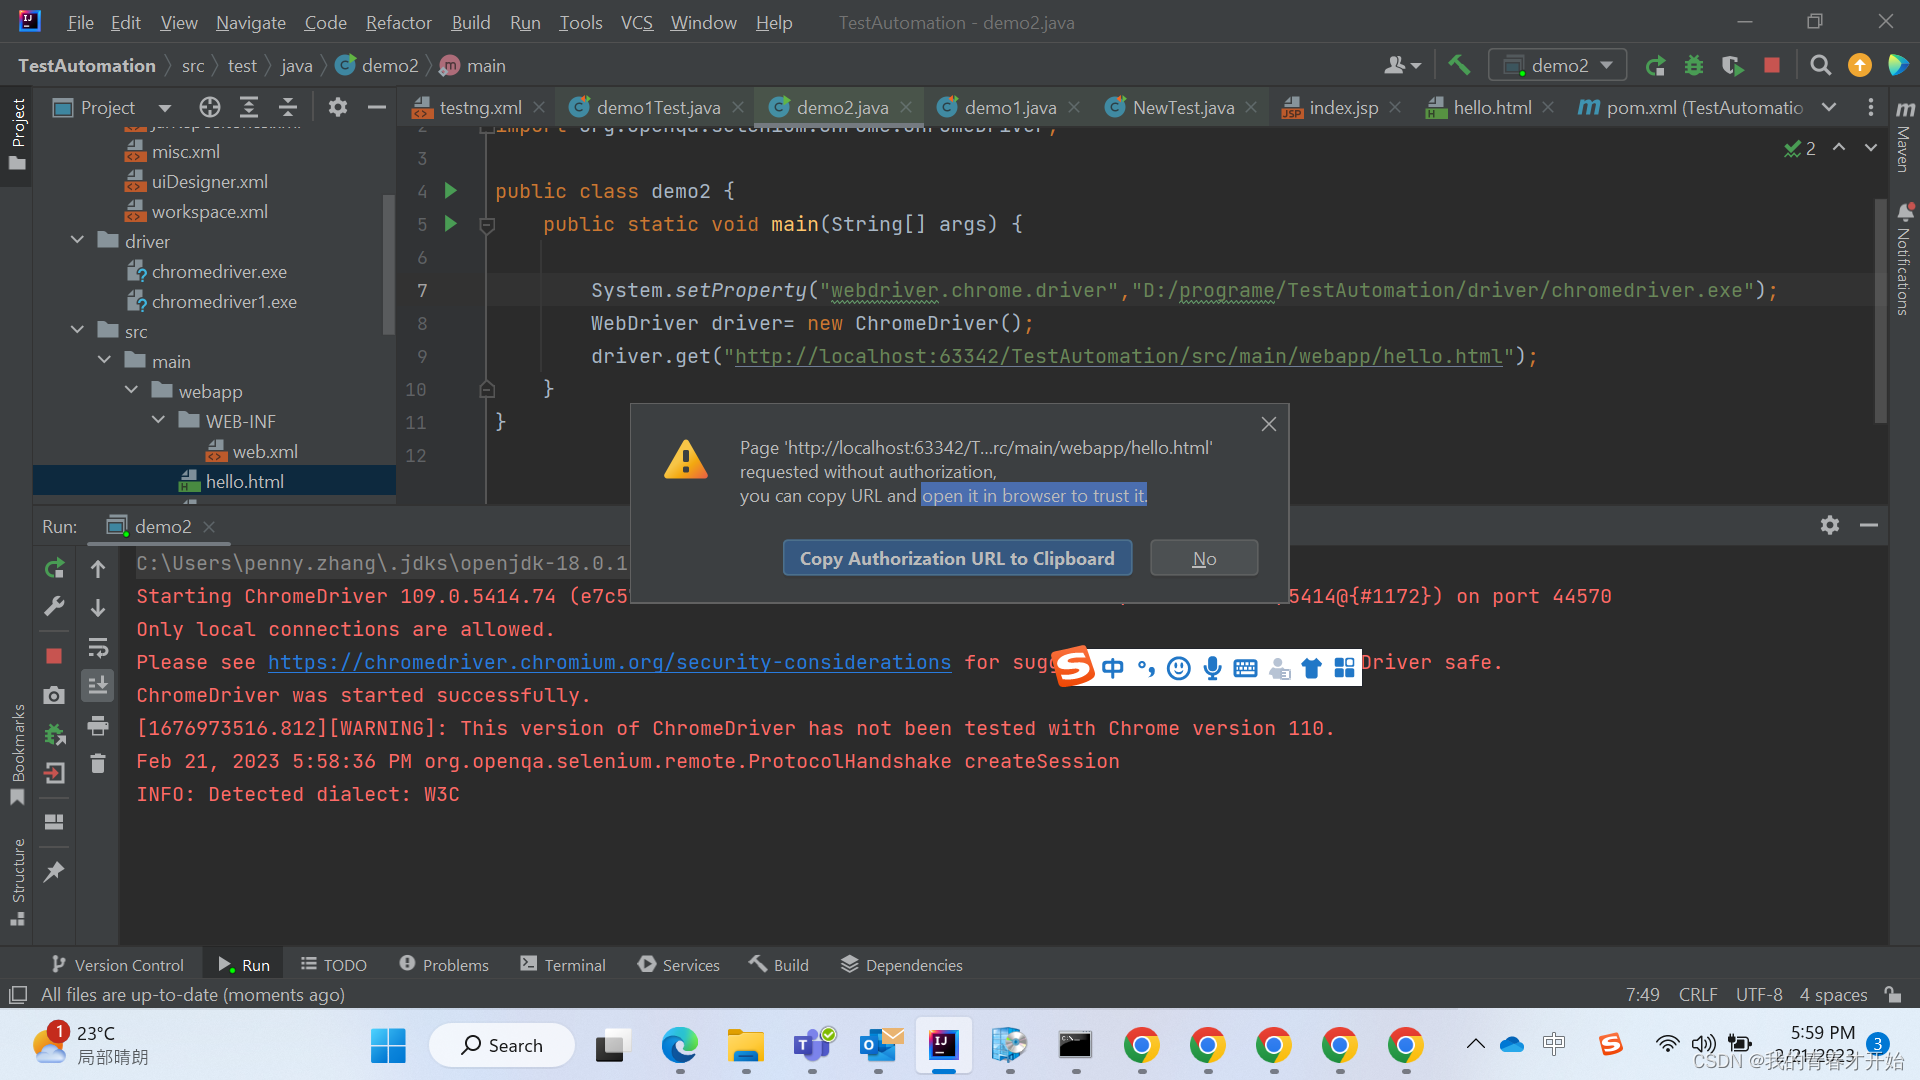Viewport: 1920px width, 1080px height.
Task: Expand all in Project panel
Action: point(249,107)
